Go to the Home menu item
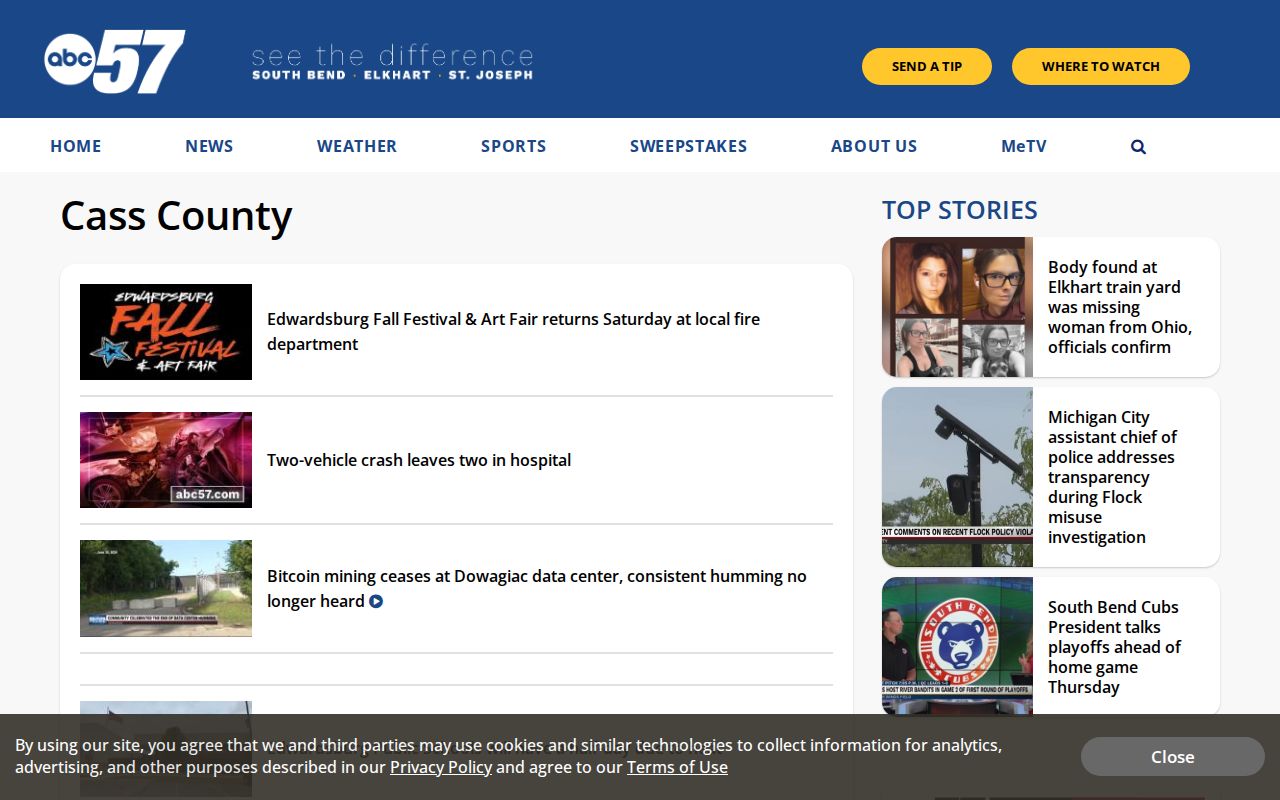1280x800 pixels. click(76, 146)
